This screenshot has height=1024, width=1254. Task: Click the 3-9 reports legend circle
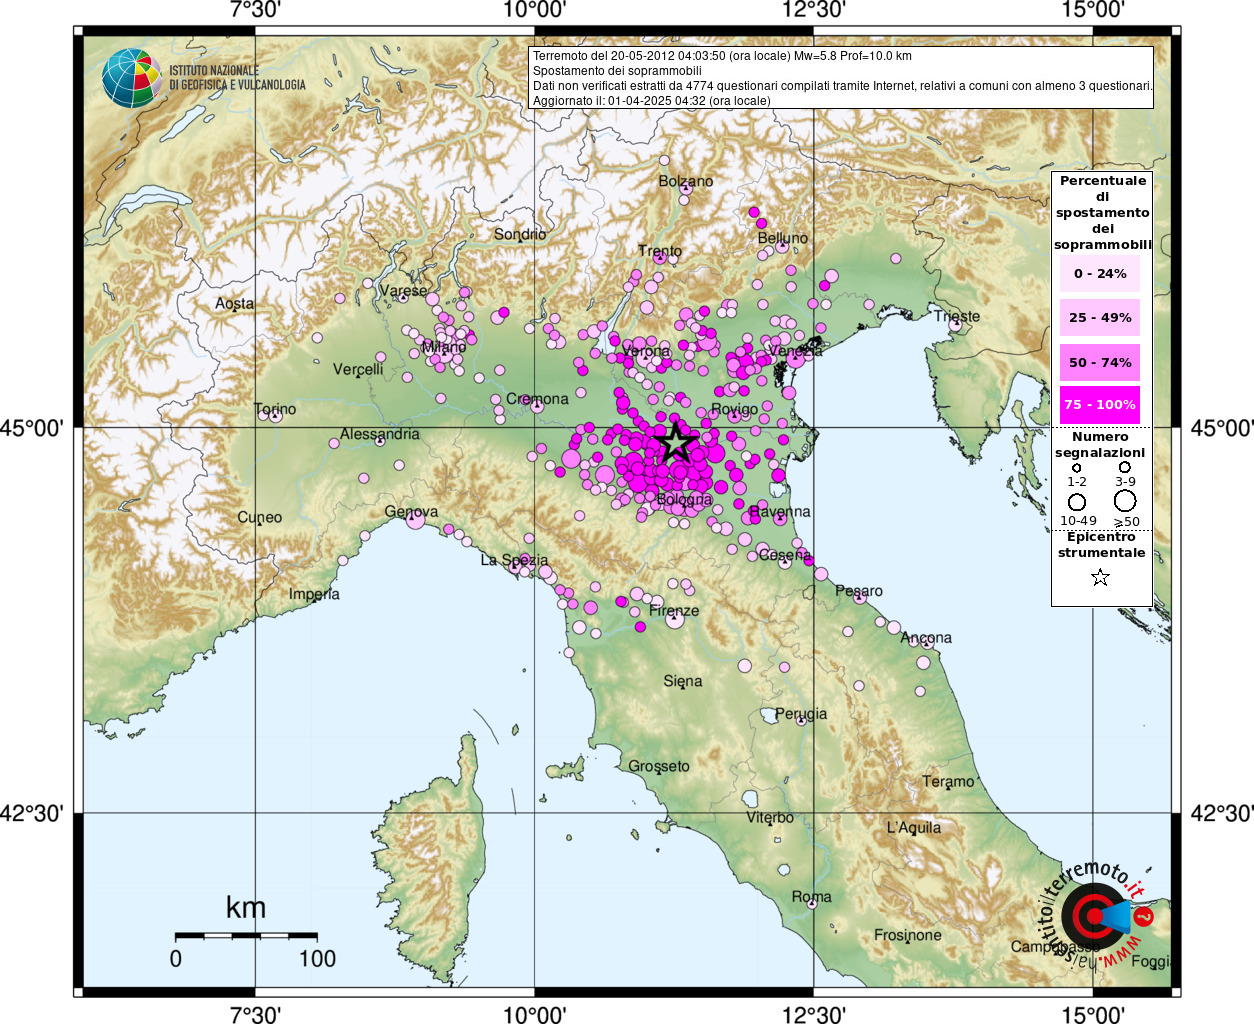tap(1125, 467)
